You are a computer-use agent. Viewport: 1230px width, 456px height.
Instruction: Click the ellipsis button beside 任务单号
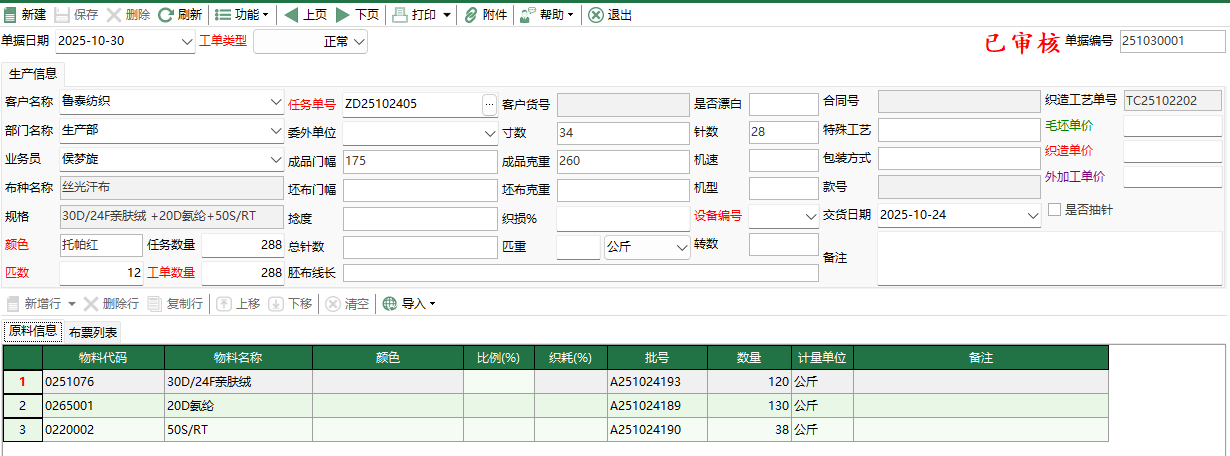pos(489,103)
